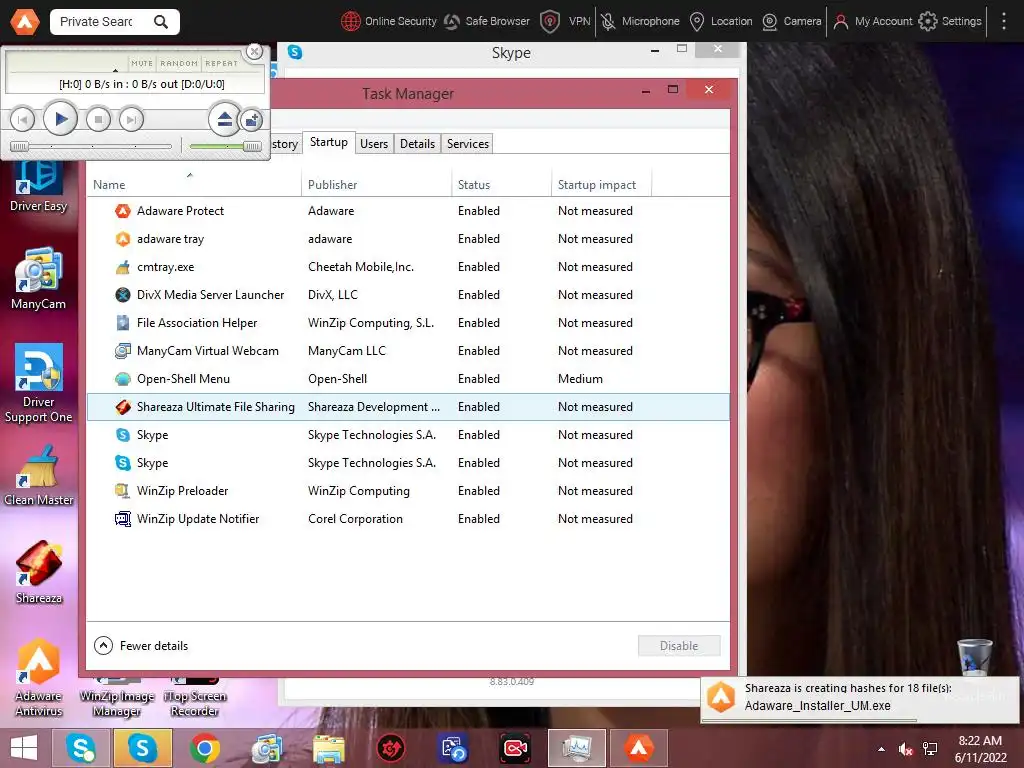The height and width of the screenshot is (768, 1024).
Task: Click the Private Search magnifier icon
Action: tap(161, 22)
